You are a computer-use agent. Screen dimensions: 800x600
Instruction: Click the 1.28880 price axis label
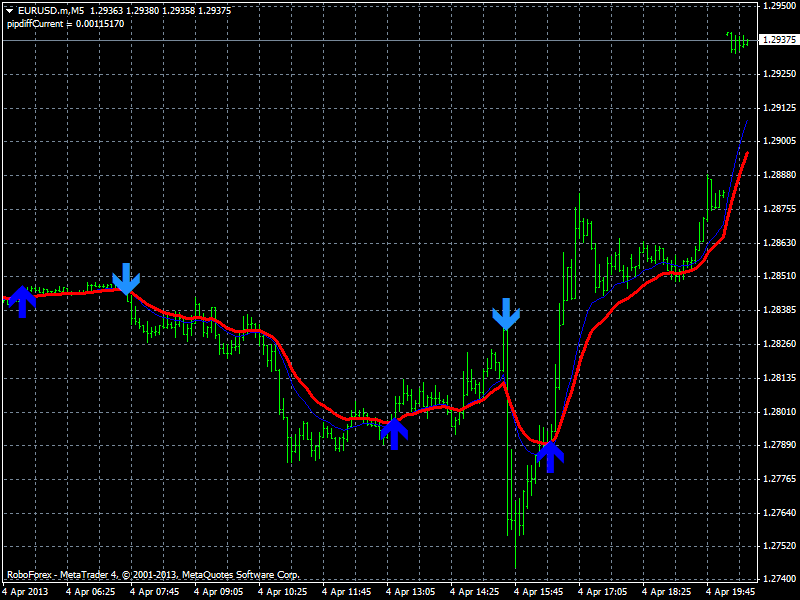pos(780,175)
